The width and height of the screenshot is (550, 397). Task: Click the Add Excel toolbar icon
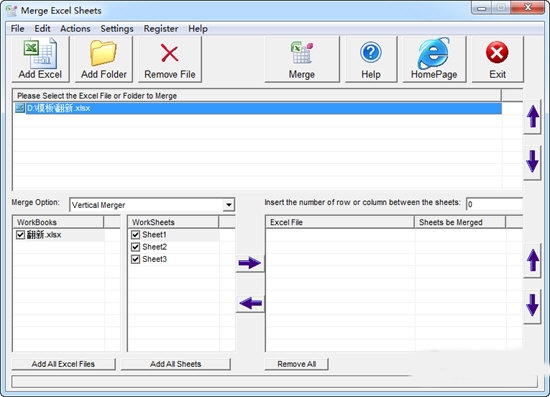tap(40, 53)
